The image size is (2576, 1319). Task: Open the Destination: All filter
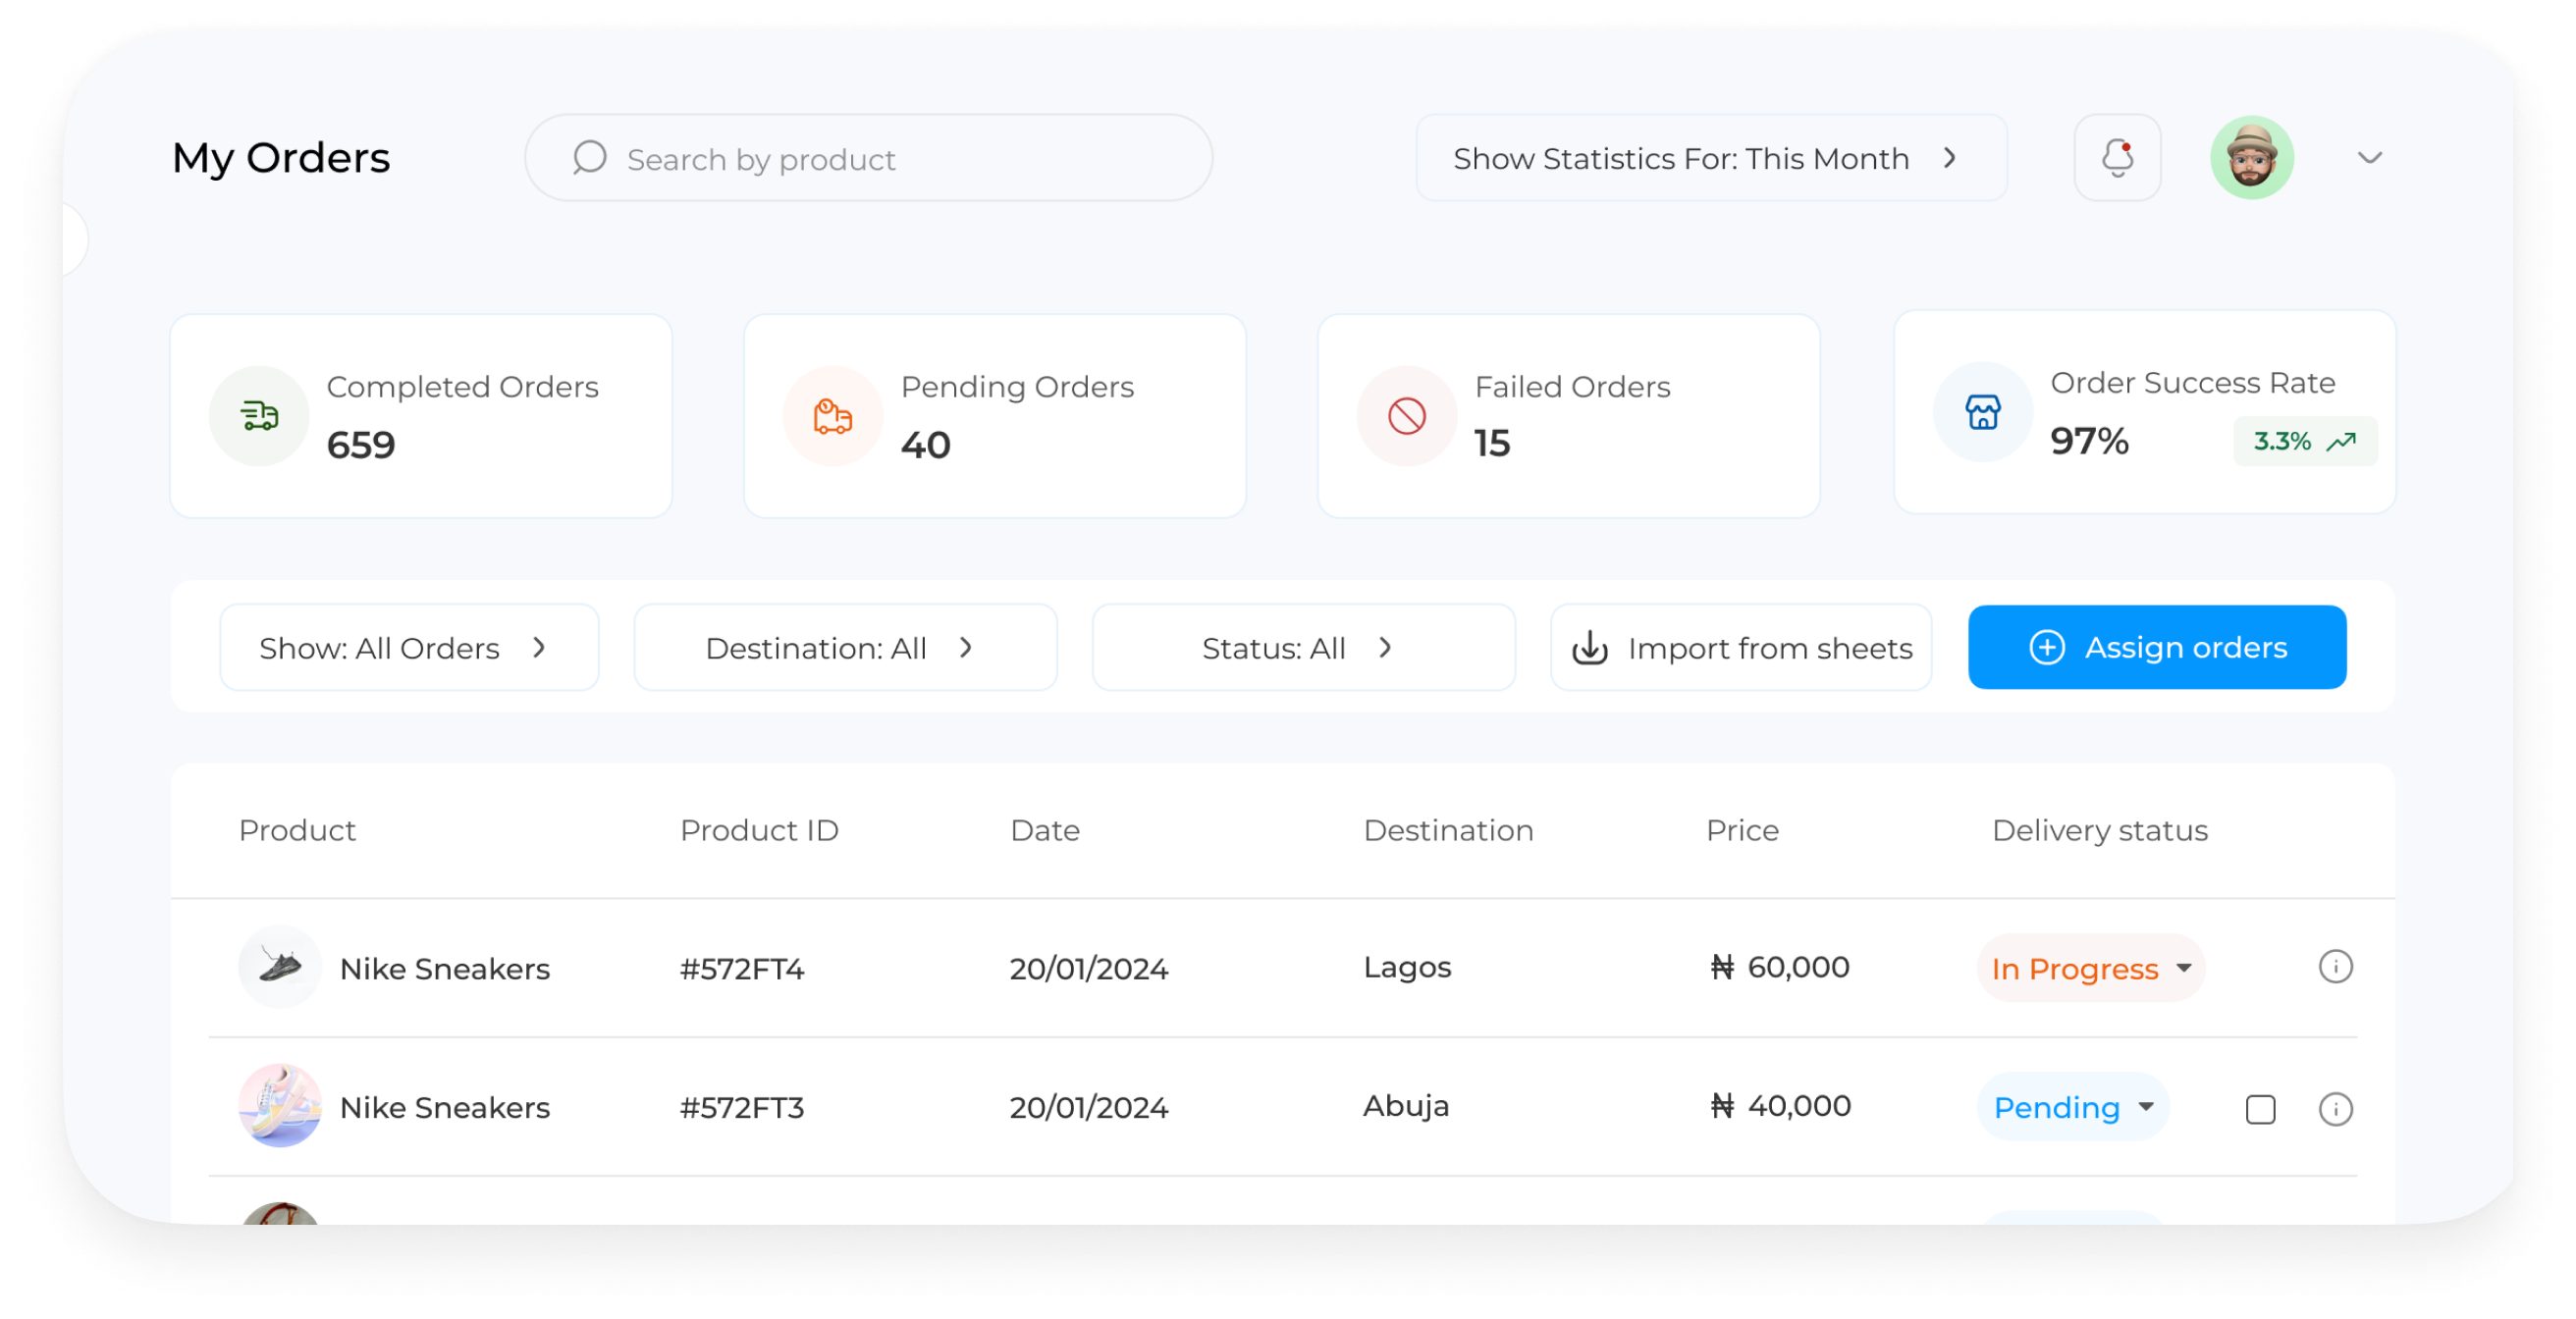[845, 647]
